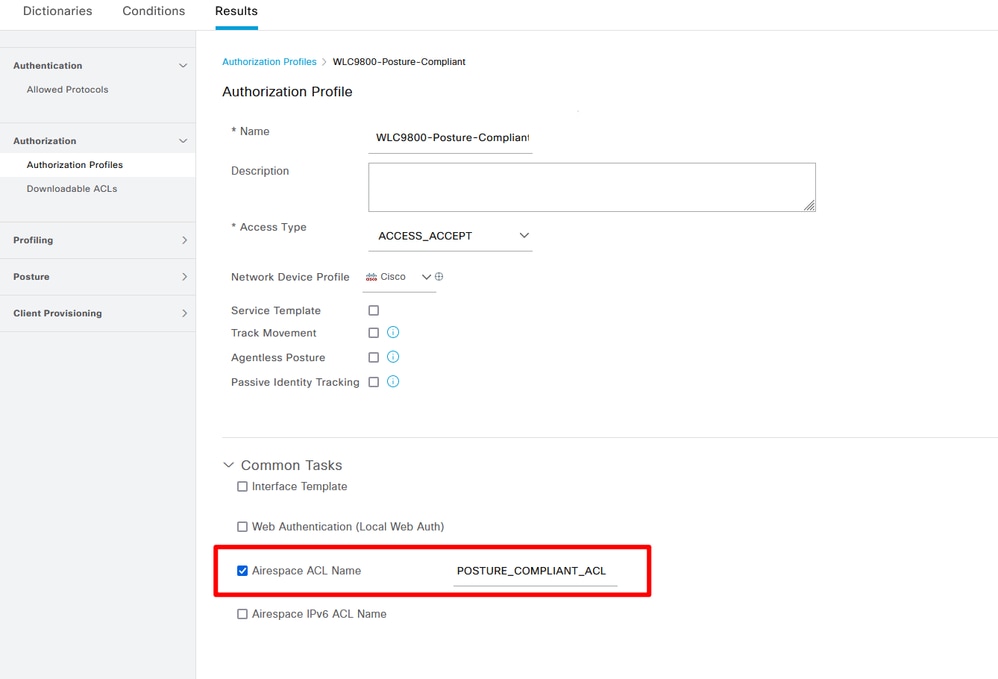Click the Authorization Profiles breadcrumb link

[x=269, y=62]
